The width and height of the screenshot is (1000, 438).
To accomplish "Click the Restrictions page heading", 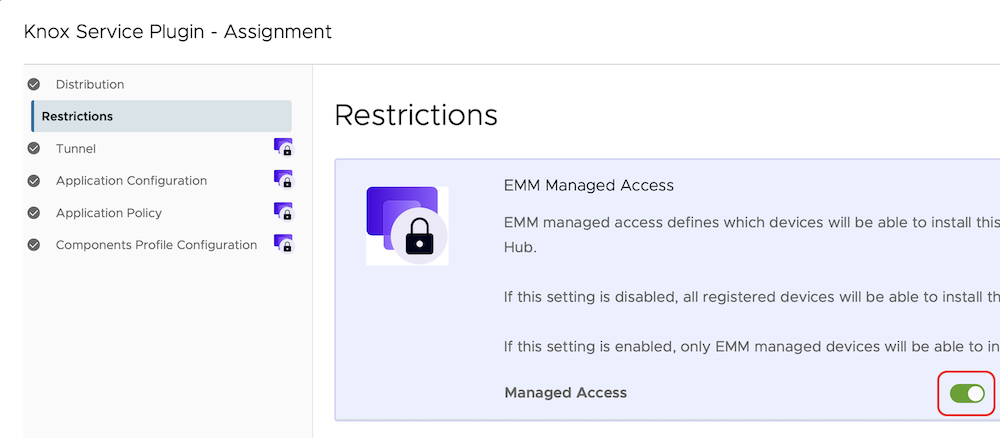I will 416,115.
